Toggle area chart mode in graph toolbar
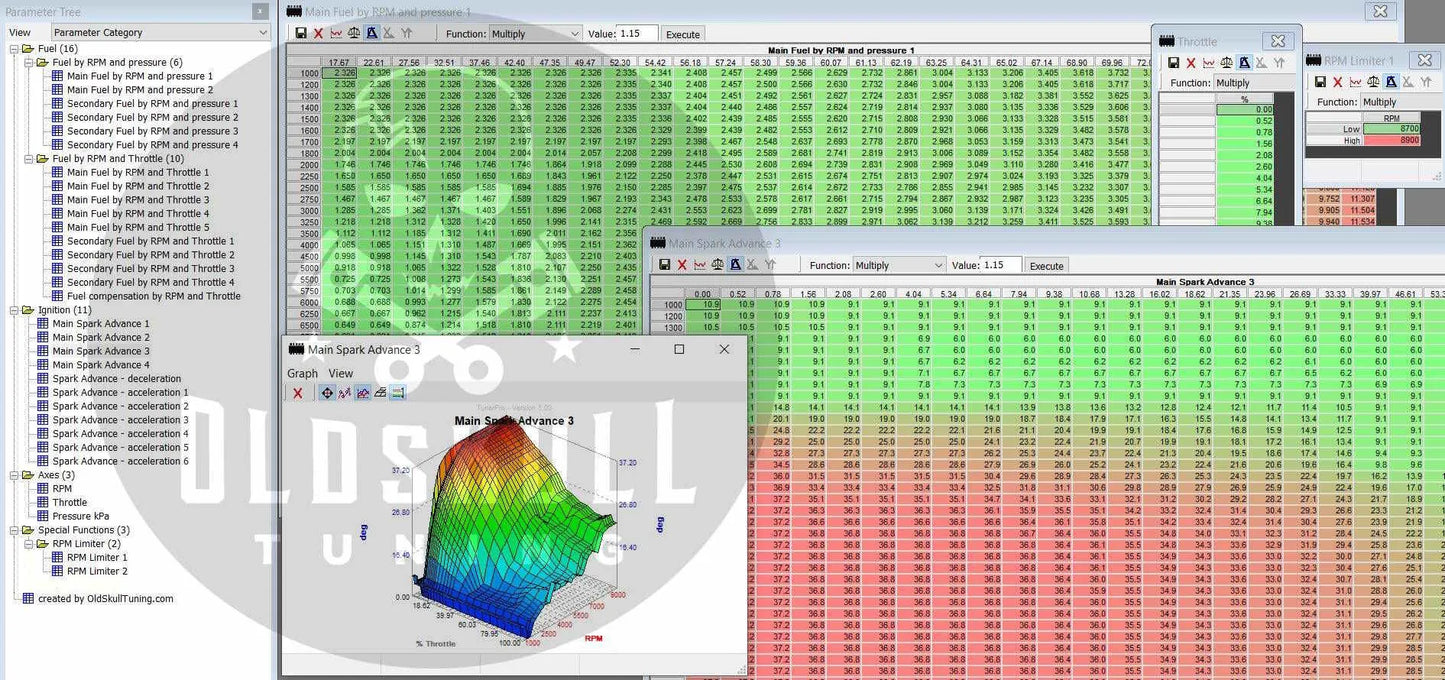 pos(362,393)
